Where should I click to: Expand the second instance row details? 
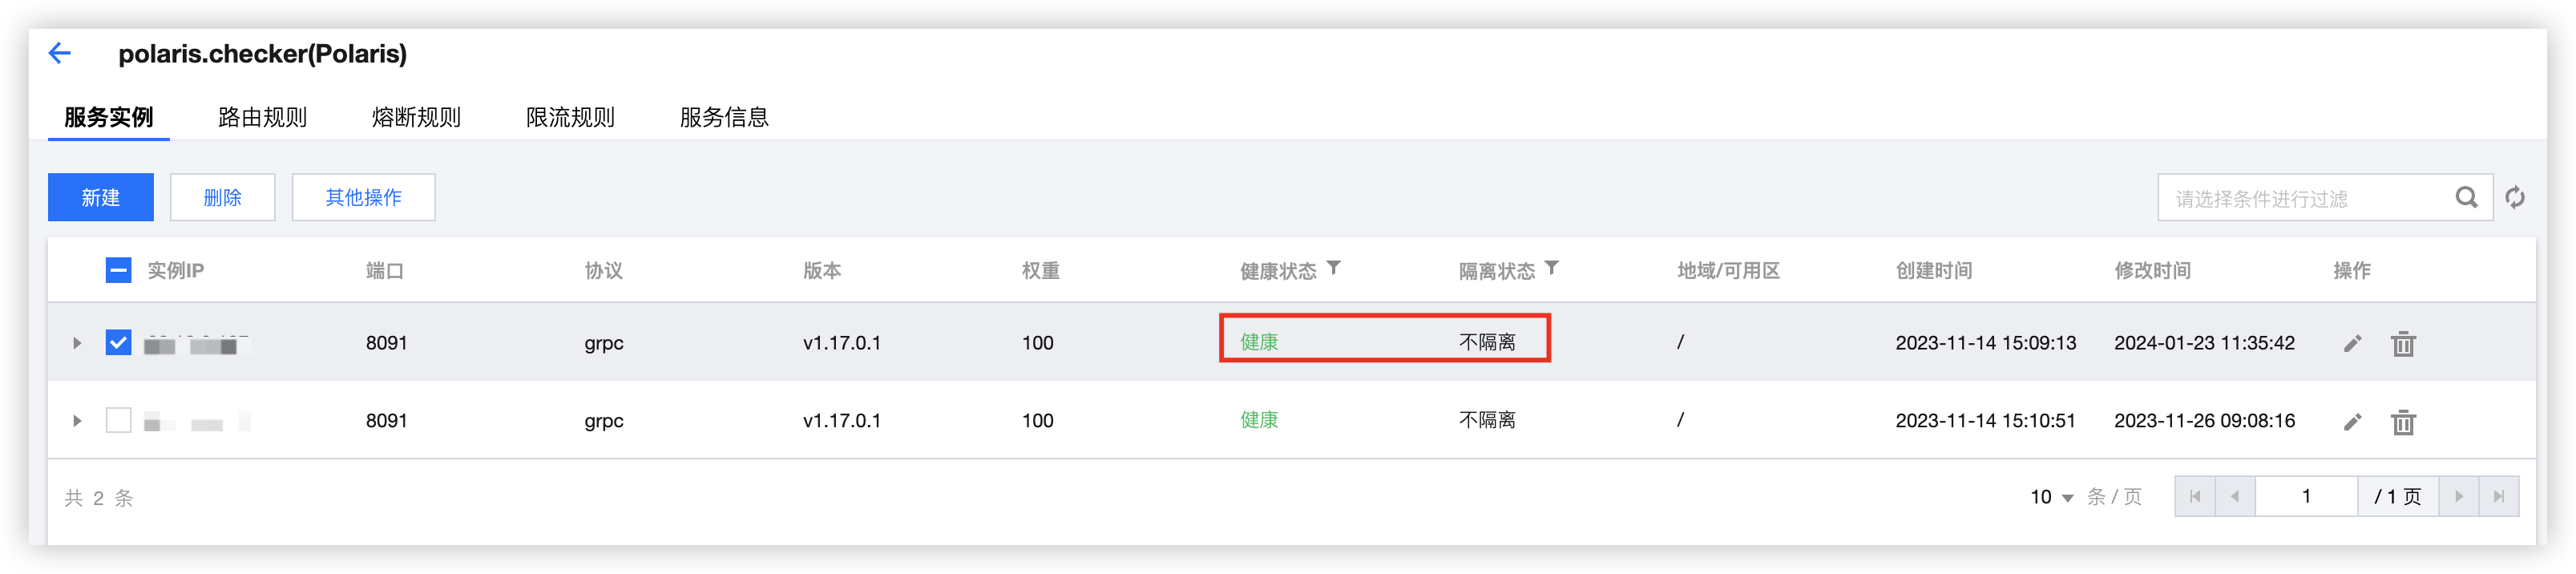tap(77, 421)
